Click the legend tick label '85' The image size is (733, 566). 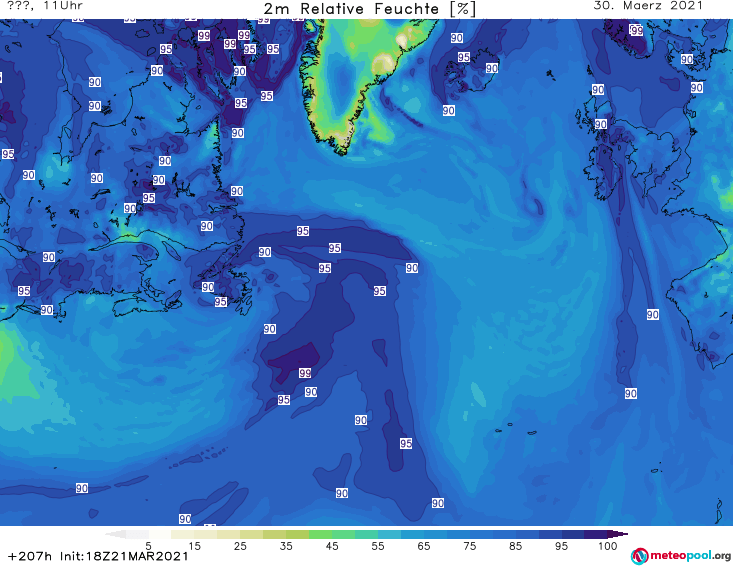click(515, 546)
